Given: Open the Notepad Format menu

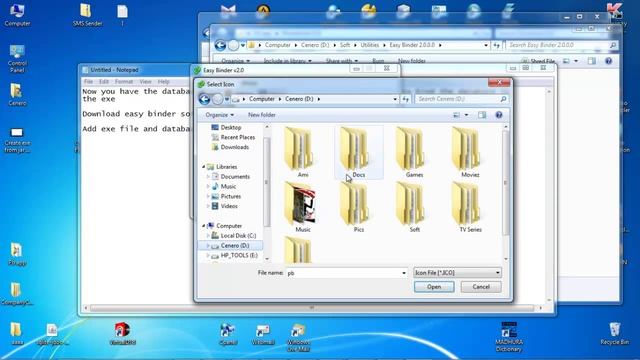Looking at the screenshot, I should tap(124, 82).
